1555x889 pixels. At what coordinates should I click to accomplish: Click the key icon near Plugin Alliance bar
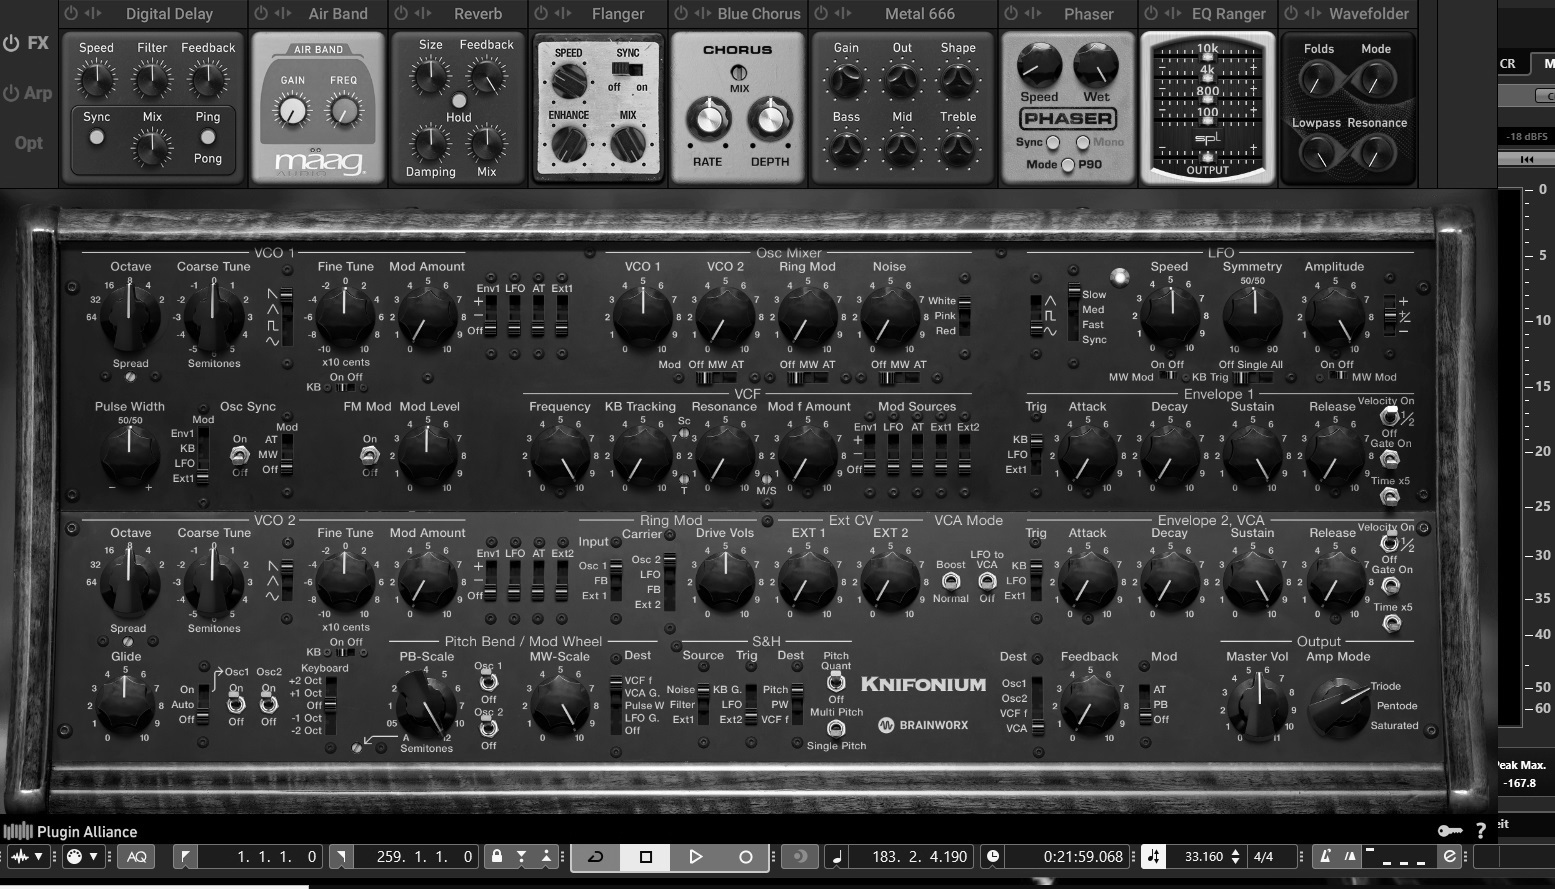pos(1449,830)
